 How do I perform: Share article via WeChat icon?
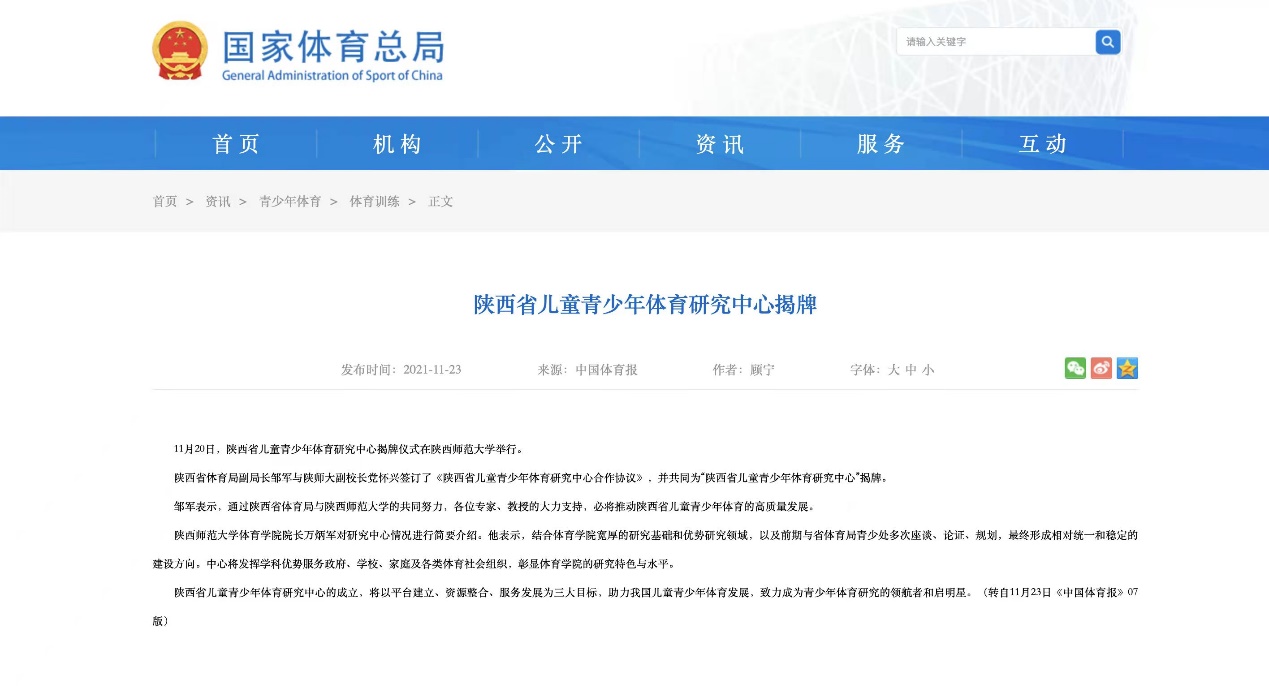click(x=1075, y=368)
